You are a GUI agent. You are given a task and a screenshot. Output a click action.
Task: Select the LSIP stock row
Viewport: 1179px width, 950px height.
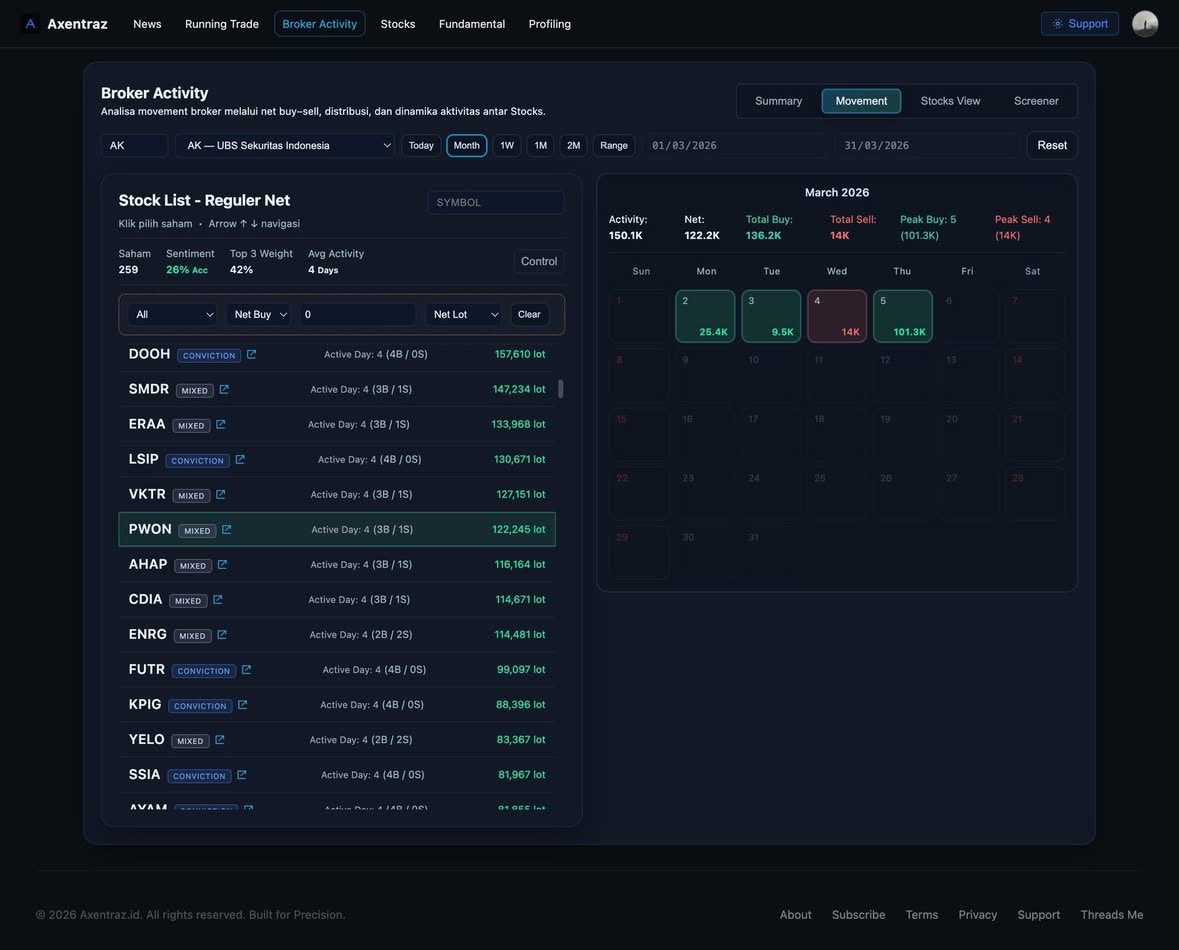[337, 459]
